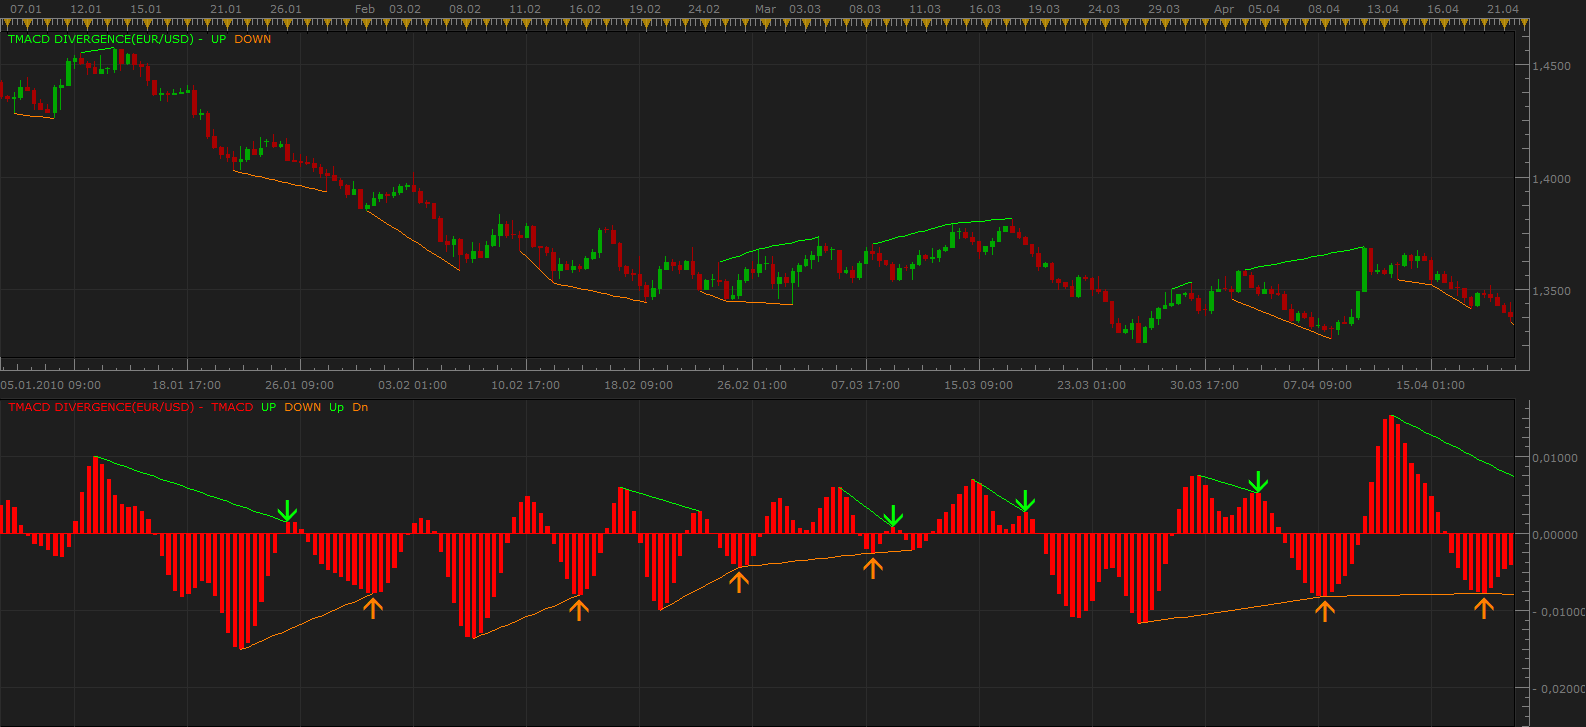Select the 13.04 date on top axis
This screenshot has width=1586, height=727.
pyautogui.click(x=1383, y=9)
